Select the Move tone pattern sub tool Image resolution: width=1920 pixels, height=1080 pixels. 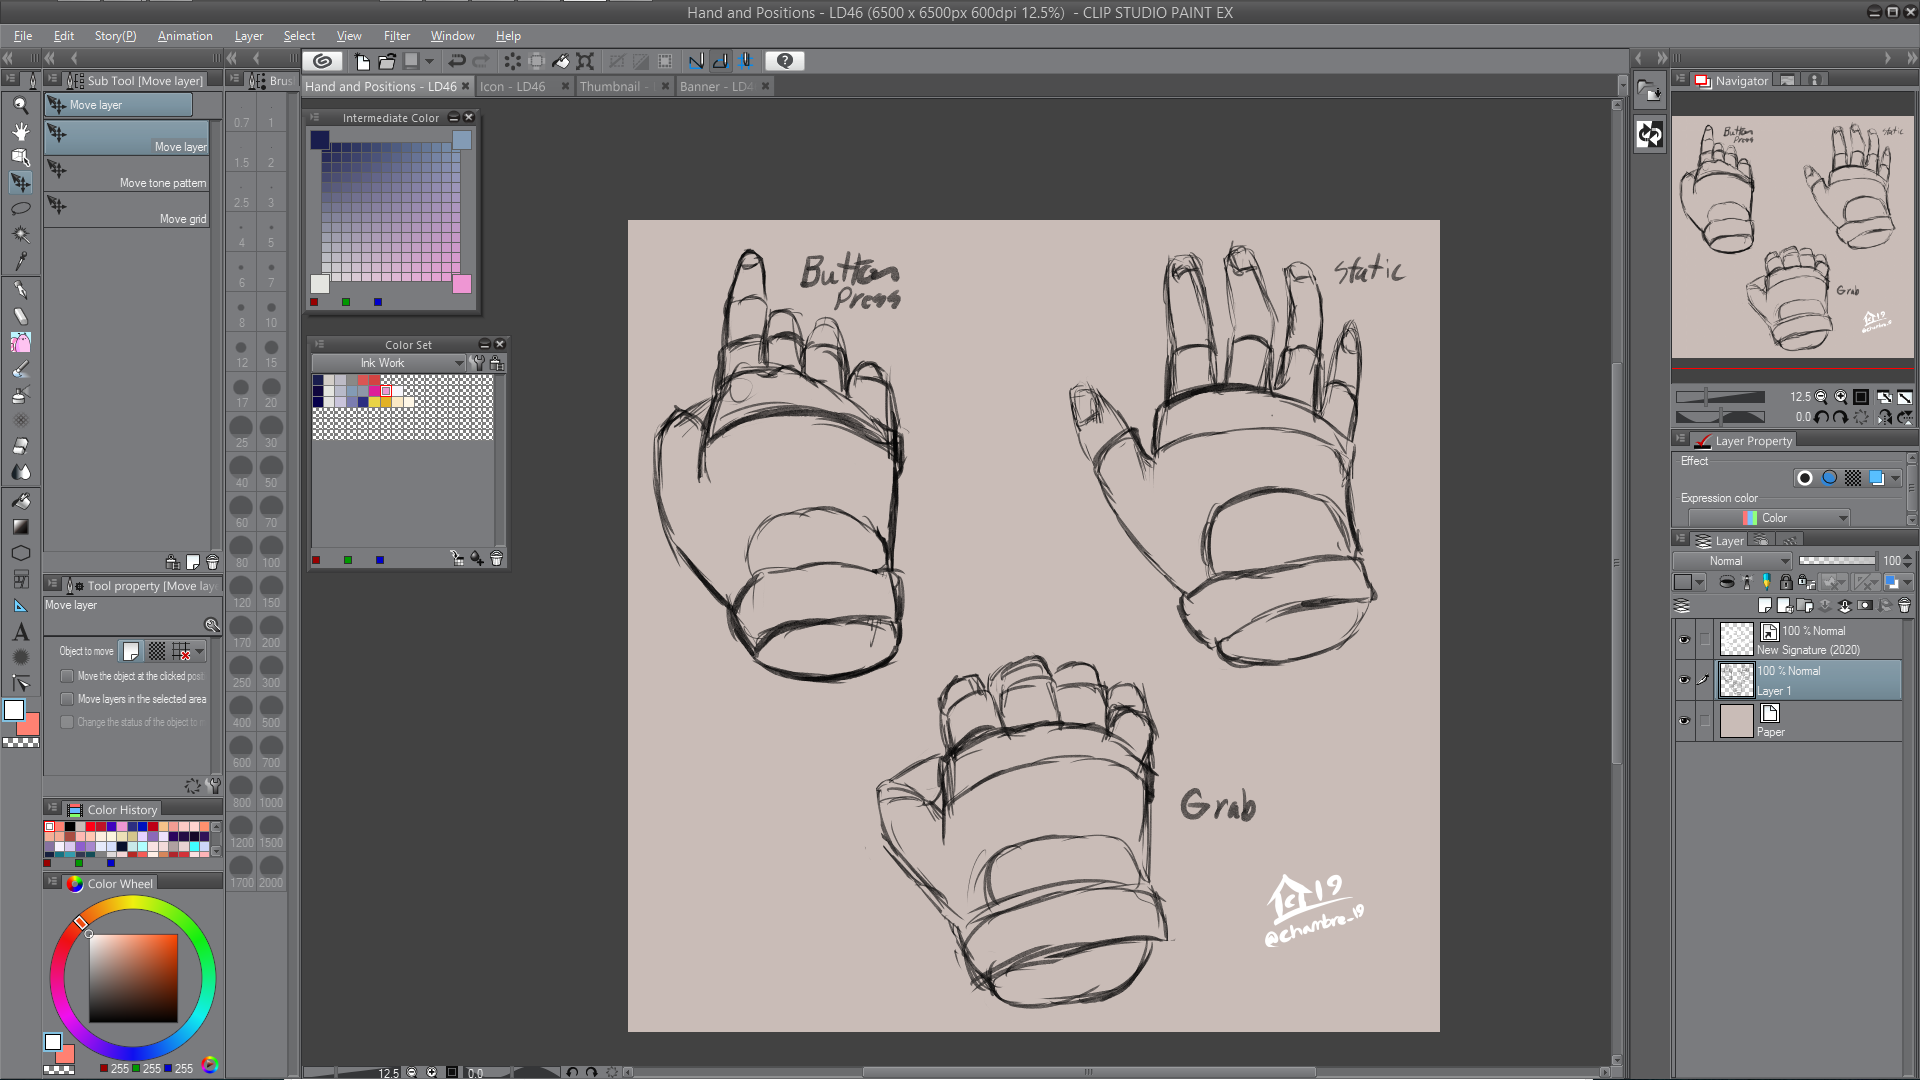(127, 174)
